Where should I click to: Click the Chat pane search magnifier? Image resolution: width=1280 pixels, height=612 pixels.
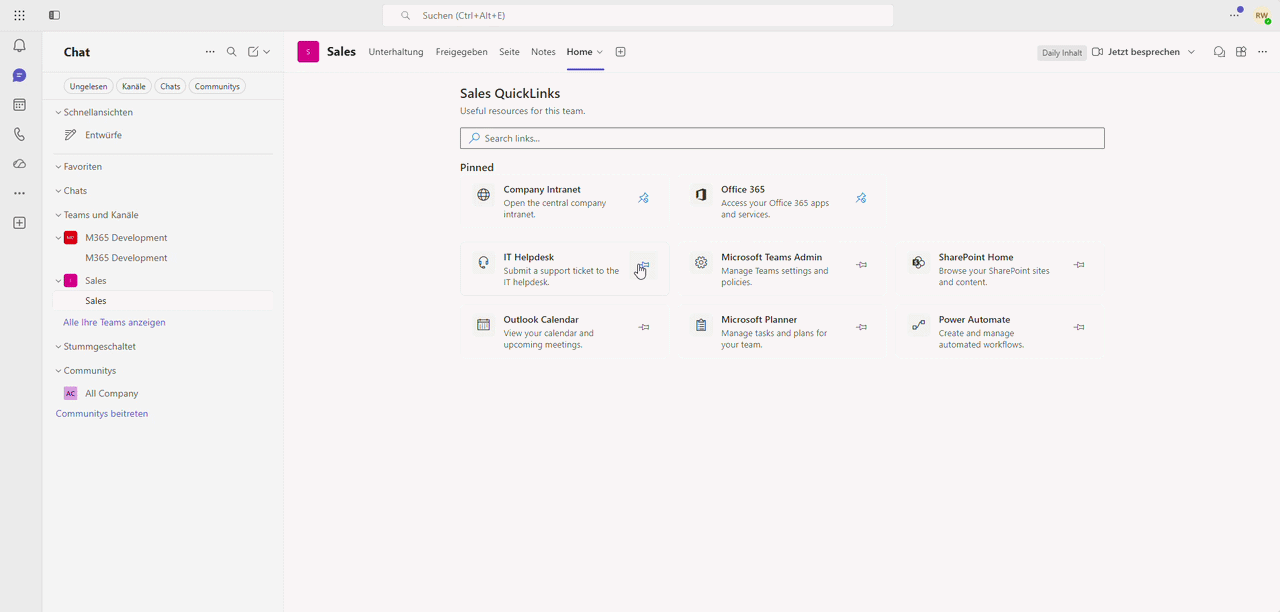[231, 52]
